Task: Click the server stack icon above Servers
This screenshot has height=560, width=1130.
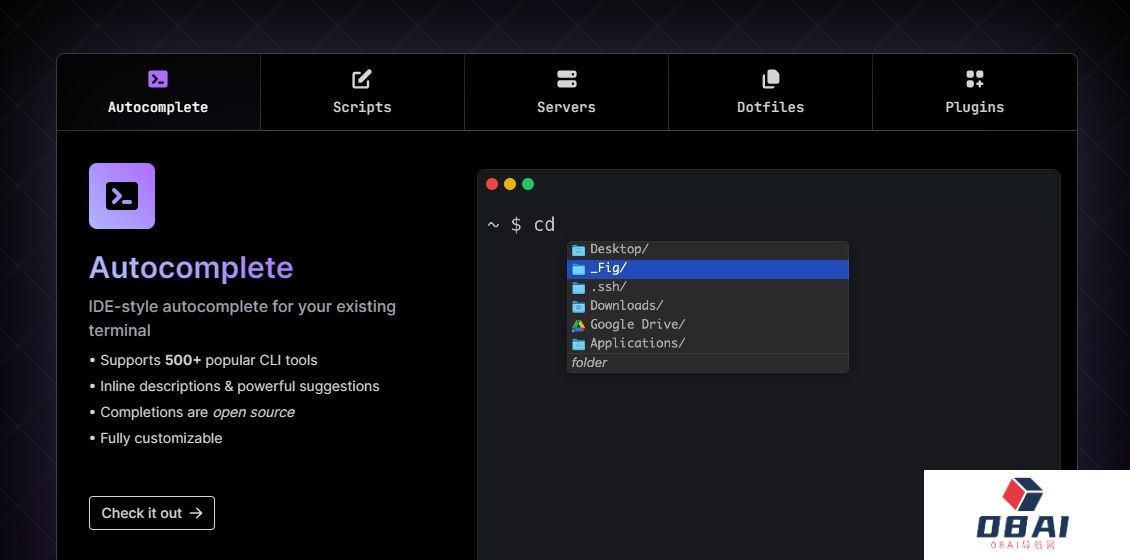Action: (x=566, y=79)
